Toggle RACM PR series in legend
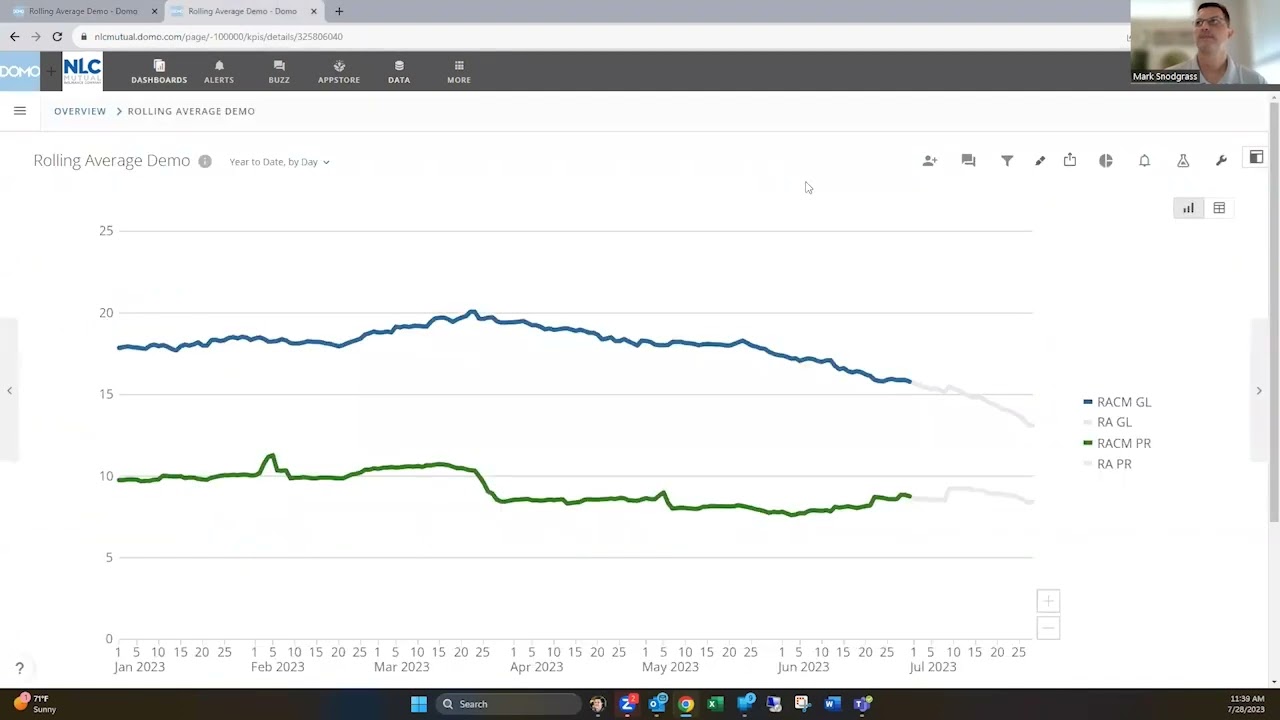 pos(1117,444)
